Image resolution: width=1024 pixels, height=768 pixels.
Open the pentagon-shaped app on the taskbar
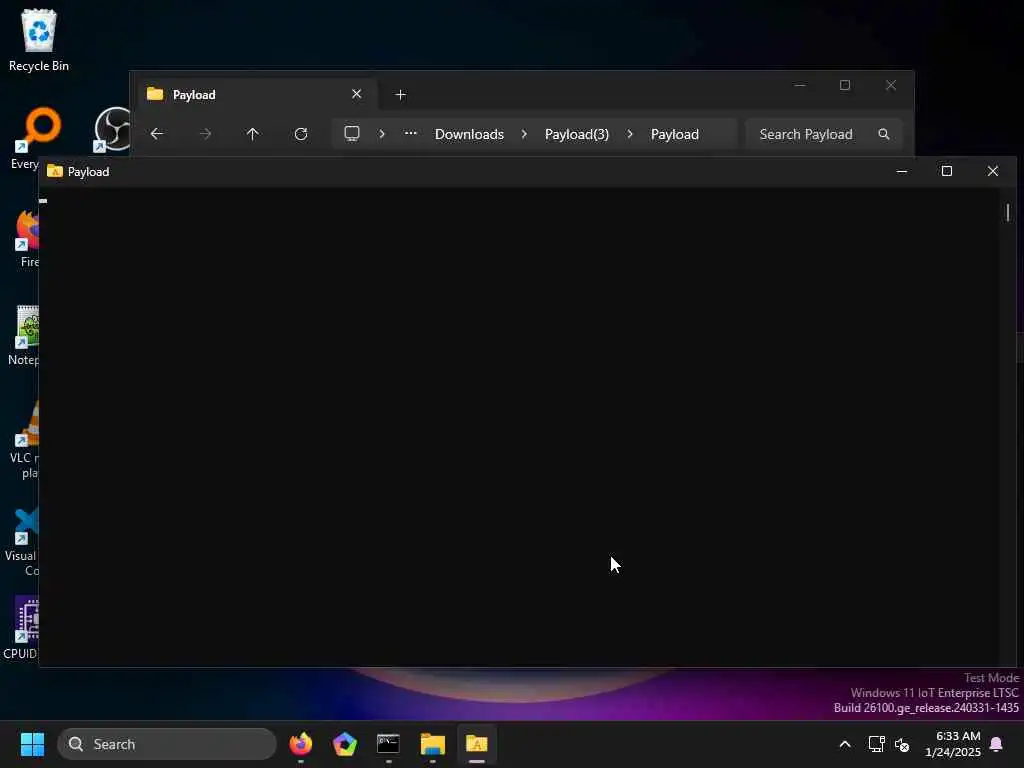point(345,744)
